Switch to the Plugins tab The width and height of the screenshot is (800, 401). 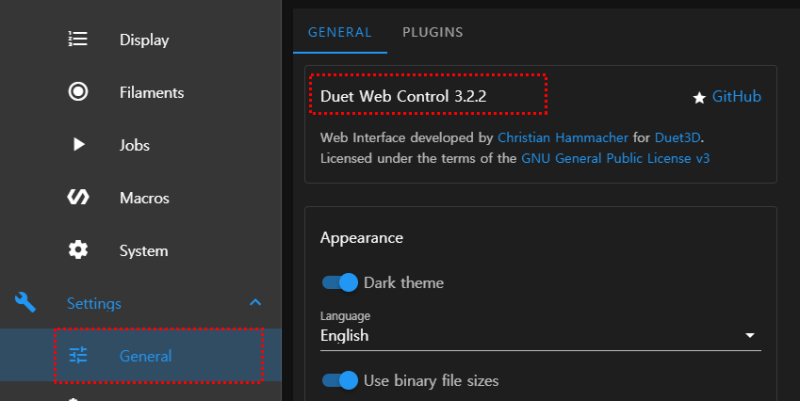pyautogui.click(x=432, y=32)
